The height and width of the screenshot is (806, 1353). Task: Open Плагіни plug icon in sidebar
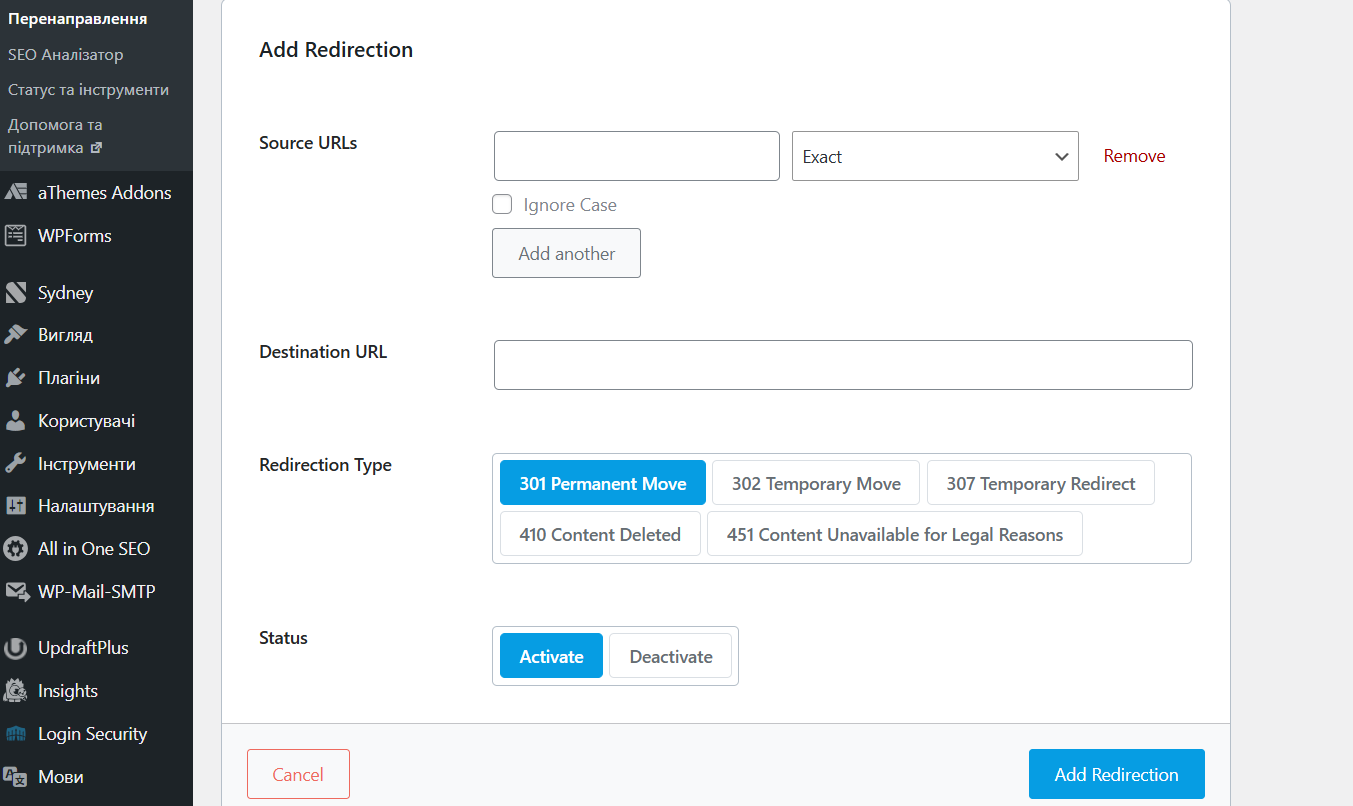click(x=16, y=378)
